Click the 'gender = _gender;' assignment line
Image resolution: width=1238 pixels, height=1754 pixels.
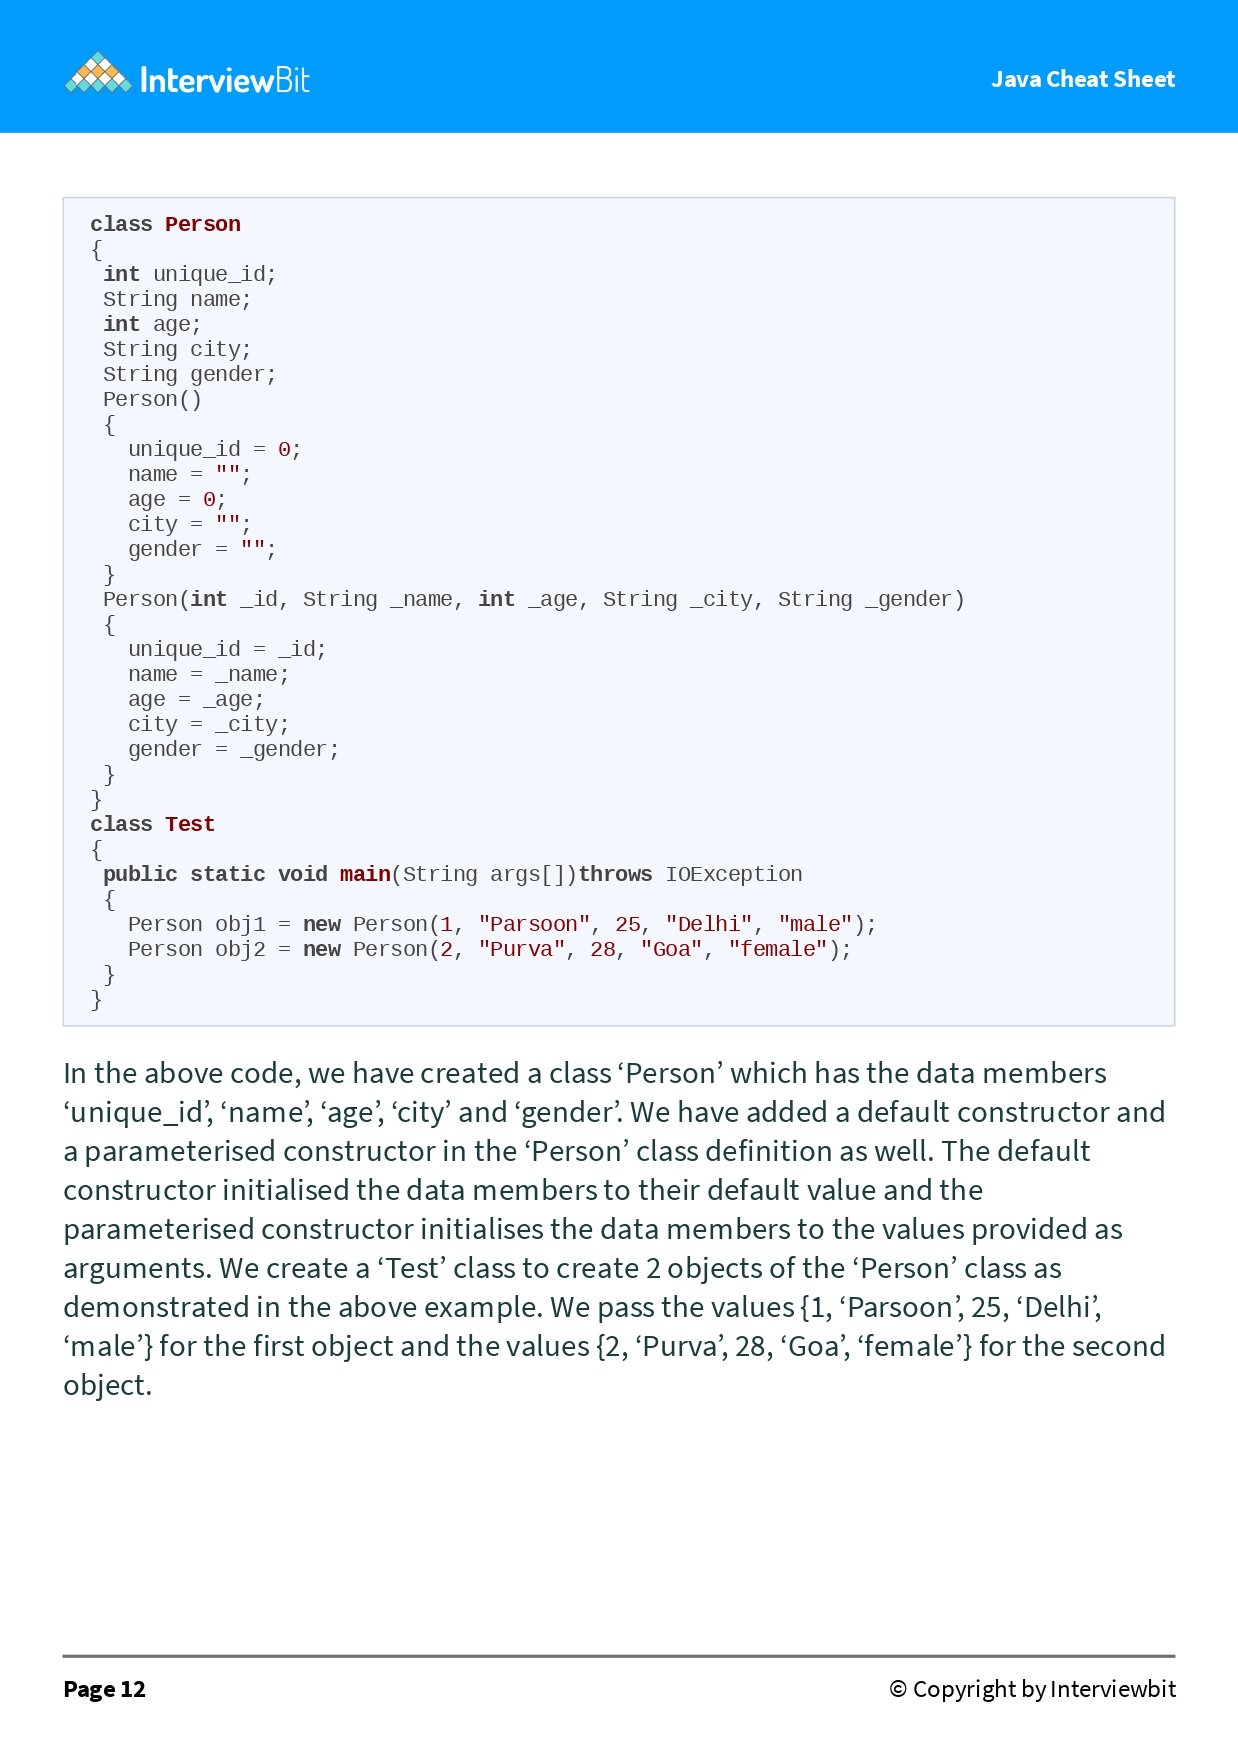[234, 749]
